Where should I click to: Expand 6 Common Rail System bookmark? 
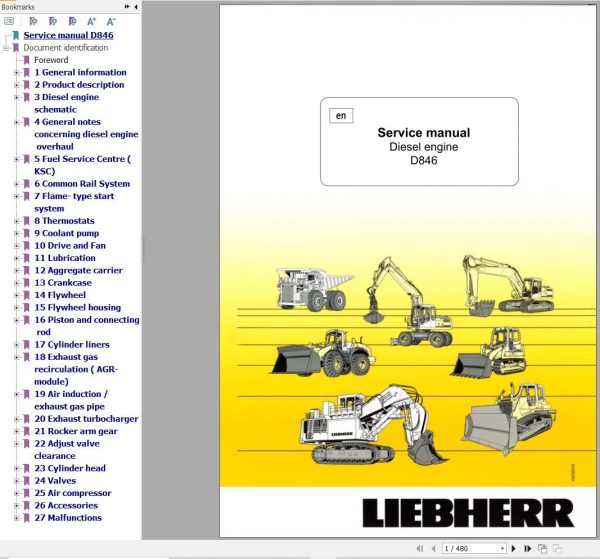click(x=16, y=184)
